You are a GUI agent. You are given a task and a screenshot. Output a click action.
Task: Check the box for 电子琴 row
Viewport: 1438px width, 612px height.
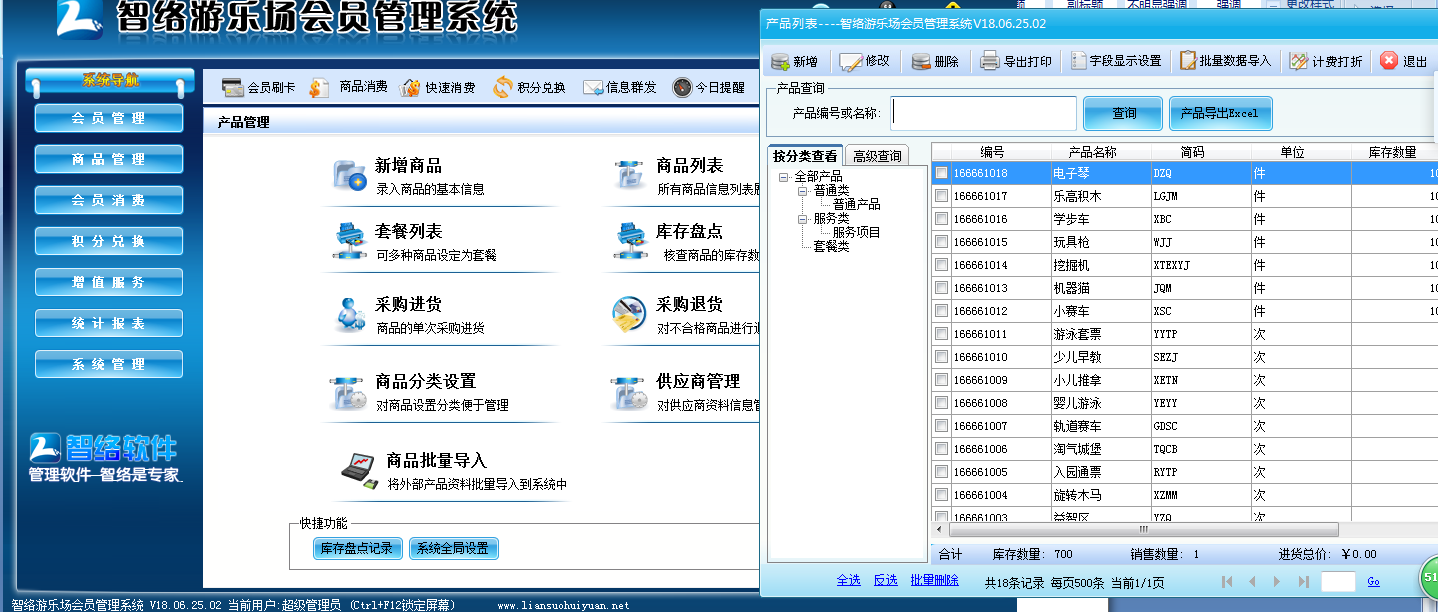pyautogui.click(x=941, y=173)
